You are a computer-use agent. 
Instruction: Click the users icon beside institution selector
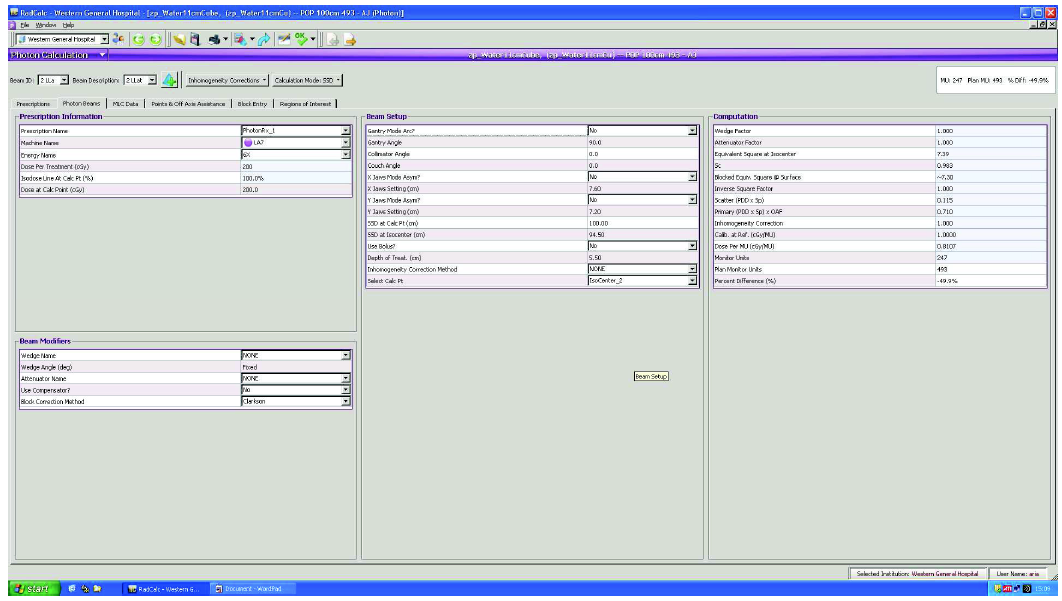tap(119, 39)
